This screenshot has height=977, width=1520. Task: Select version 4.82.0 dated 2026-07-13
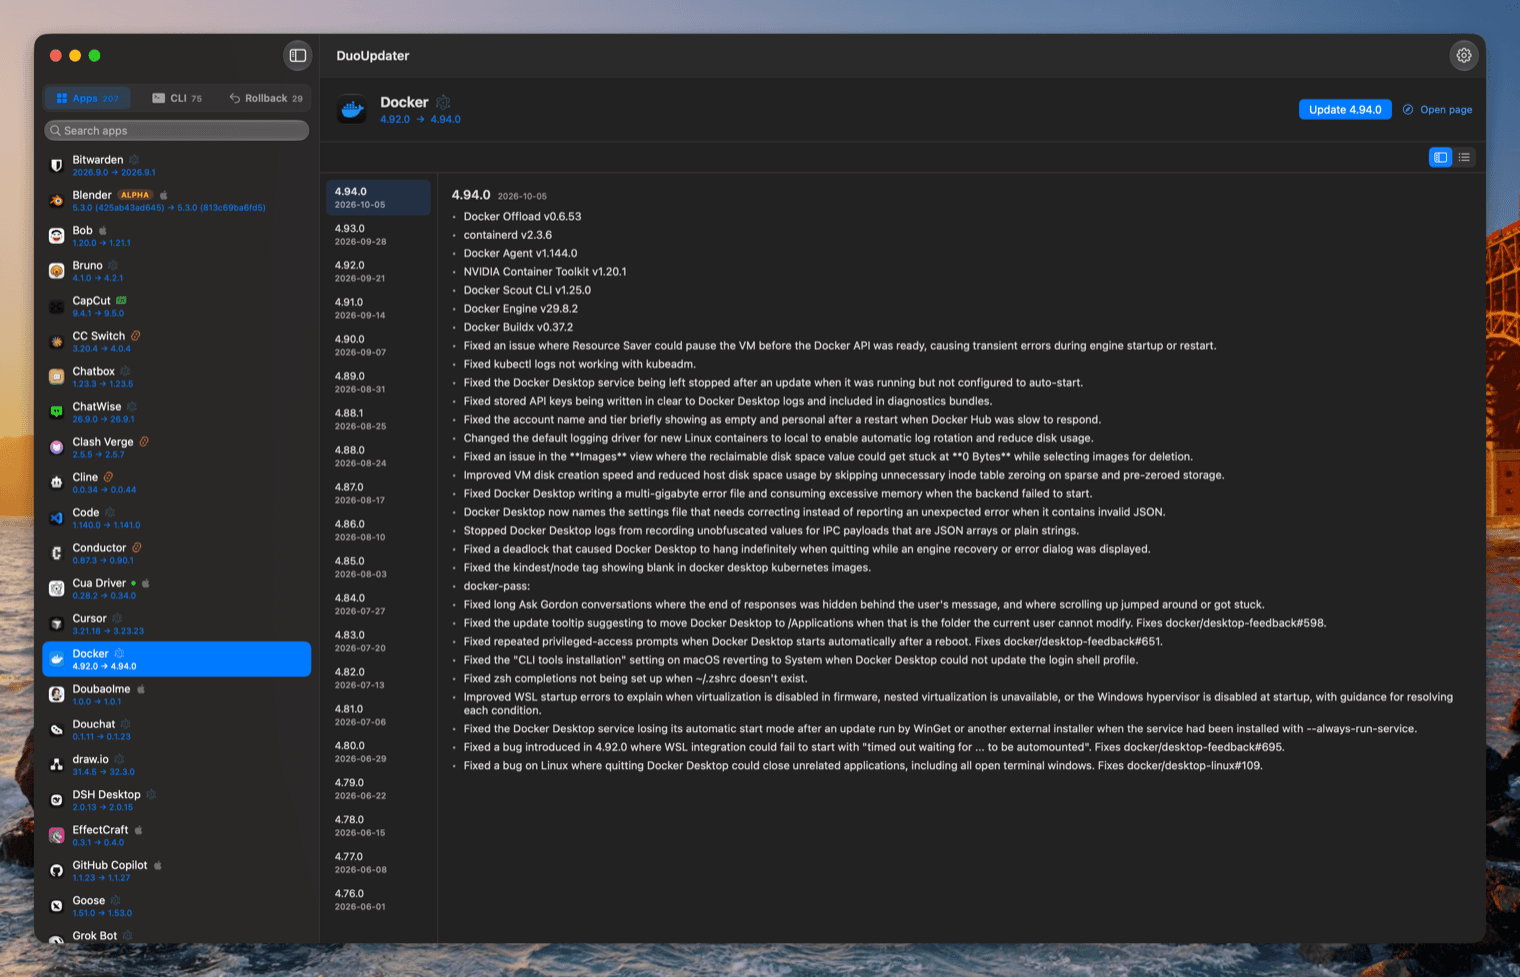[x=378, y=678]
